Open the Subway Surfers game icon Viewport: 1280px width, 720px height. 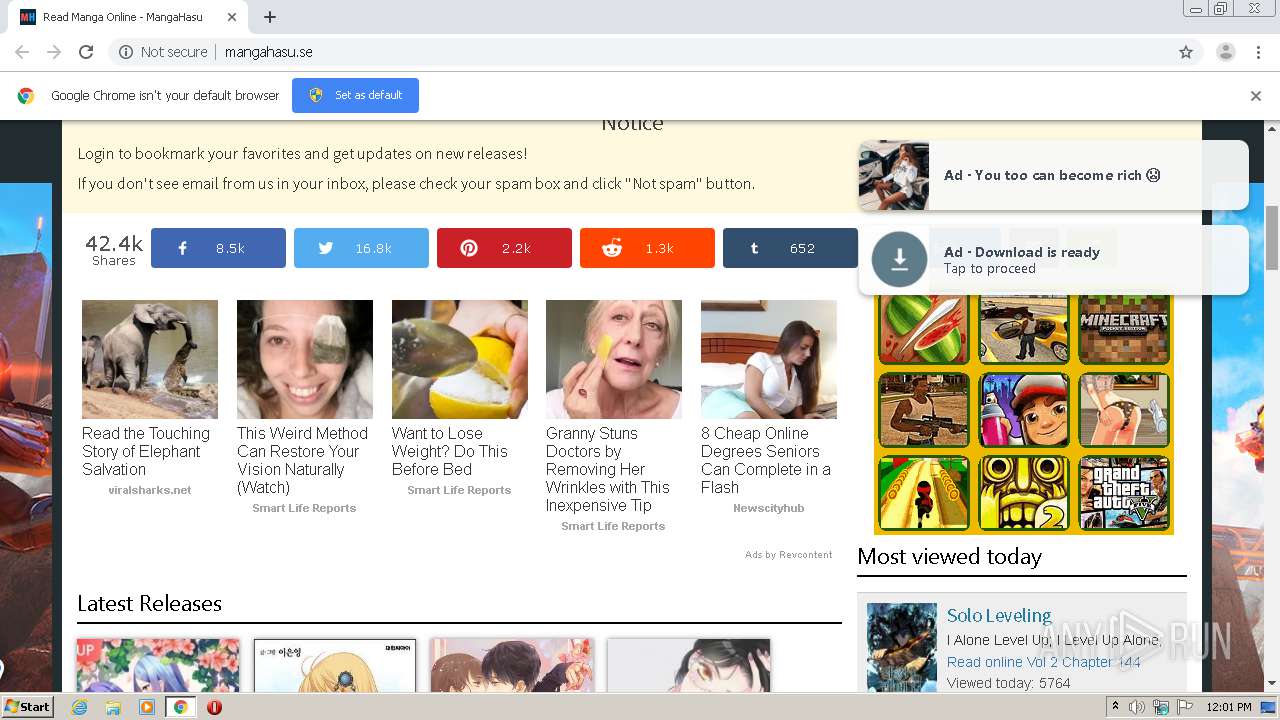1024,410
